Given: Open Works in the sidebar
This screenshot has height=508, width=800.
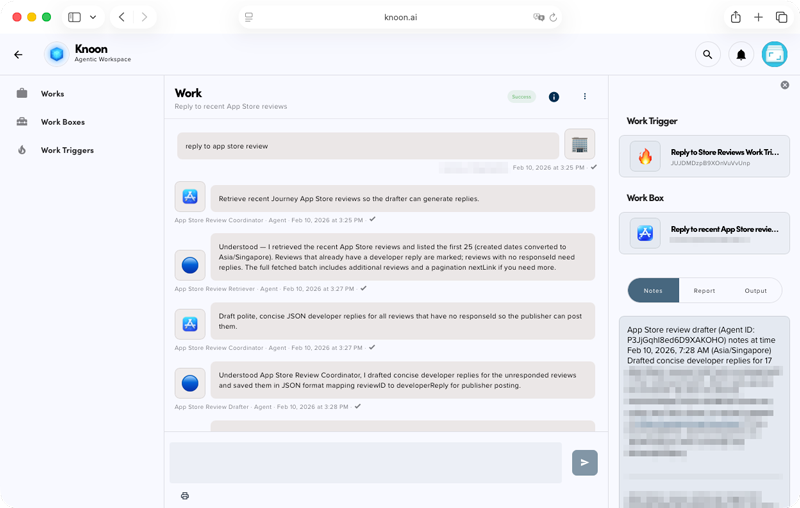Looking at the screenshot, I should coord(52,94).
